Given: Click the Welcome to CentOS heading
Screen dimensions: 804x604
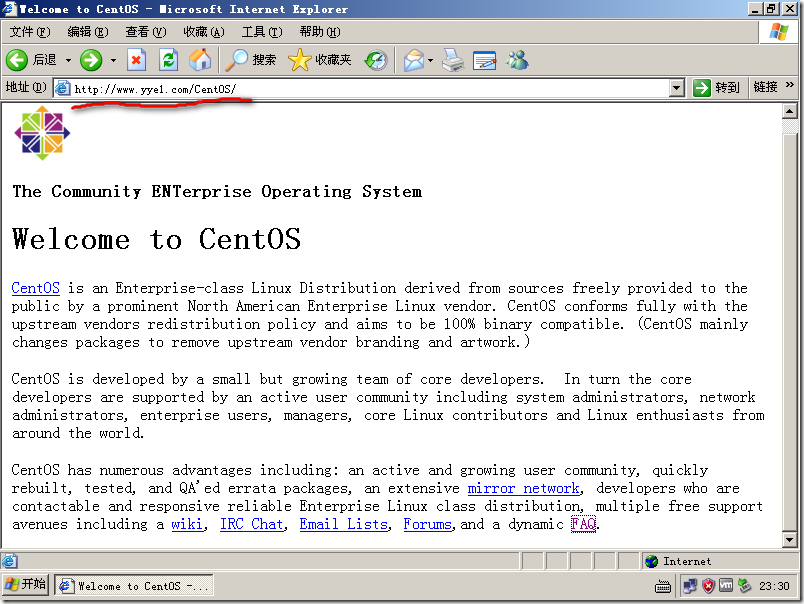Looking at the screenshot, I should [156, 239].
